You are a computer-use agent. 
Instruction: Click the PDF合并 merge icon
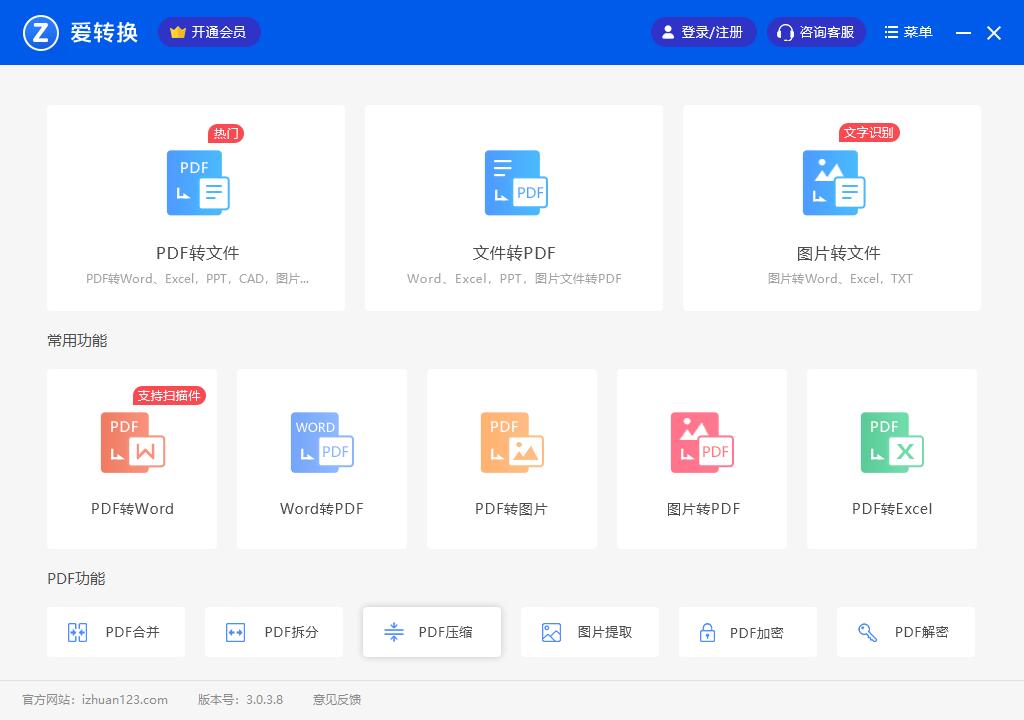[77, 632]
